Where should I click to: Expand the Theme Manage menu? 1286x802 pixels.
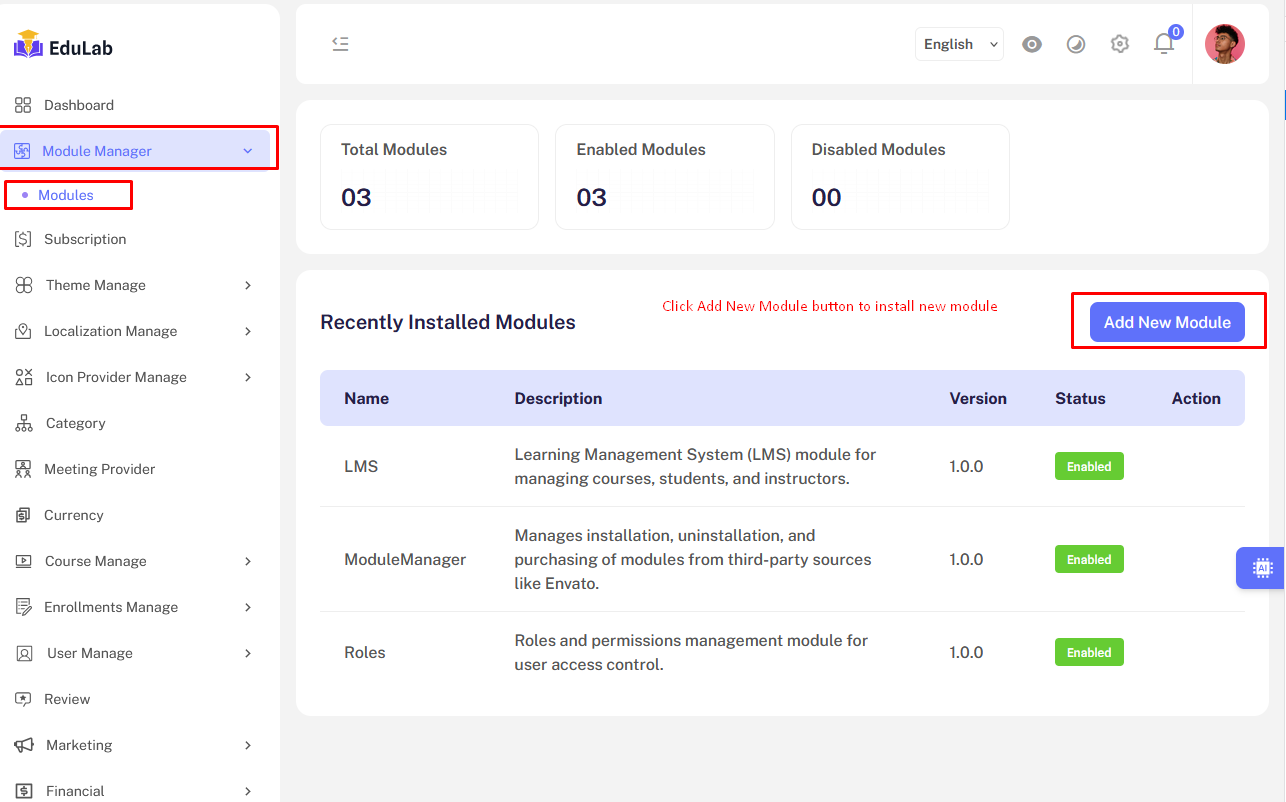click(x=98, y=285)
